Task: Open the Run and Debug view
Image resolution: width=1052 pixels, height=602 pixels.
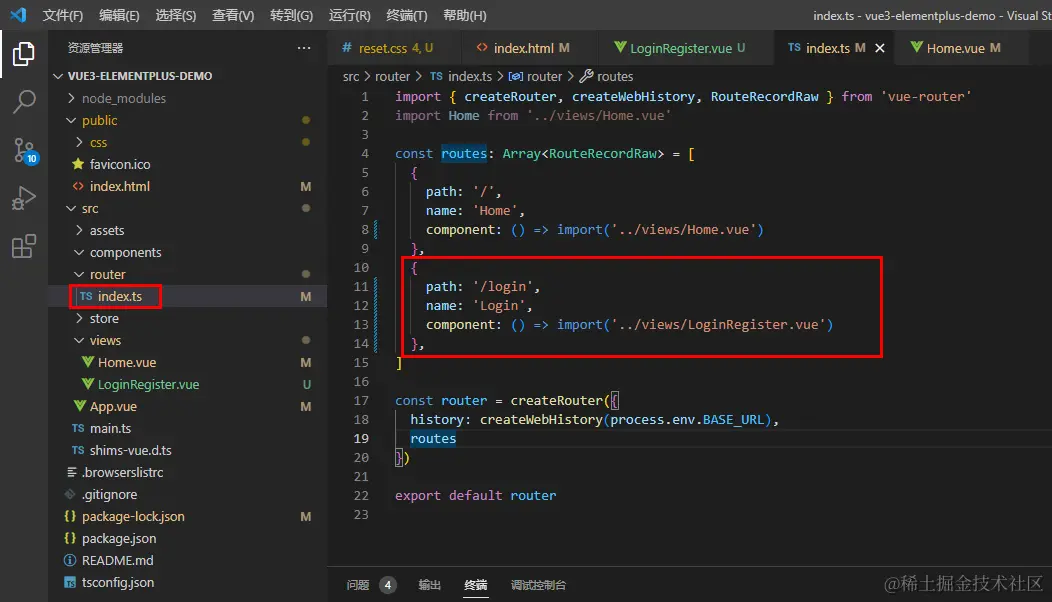Action: click(x=23, y=199)
